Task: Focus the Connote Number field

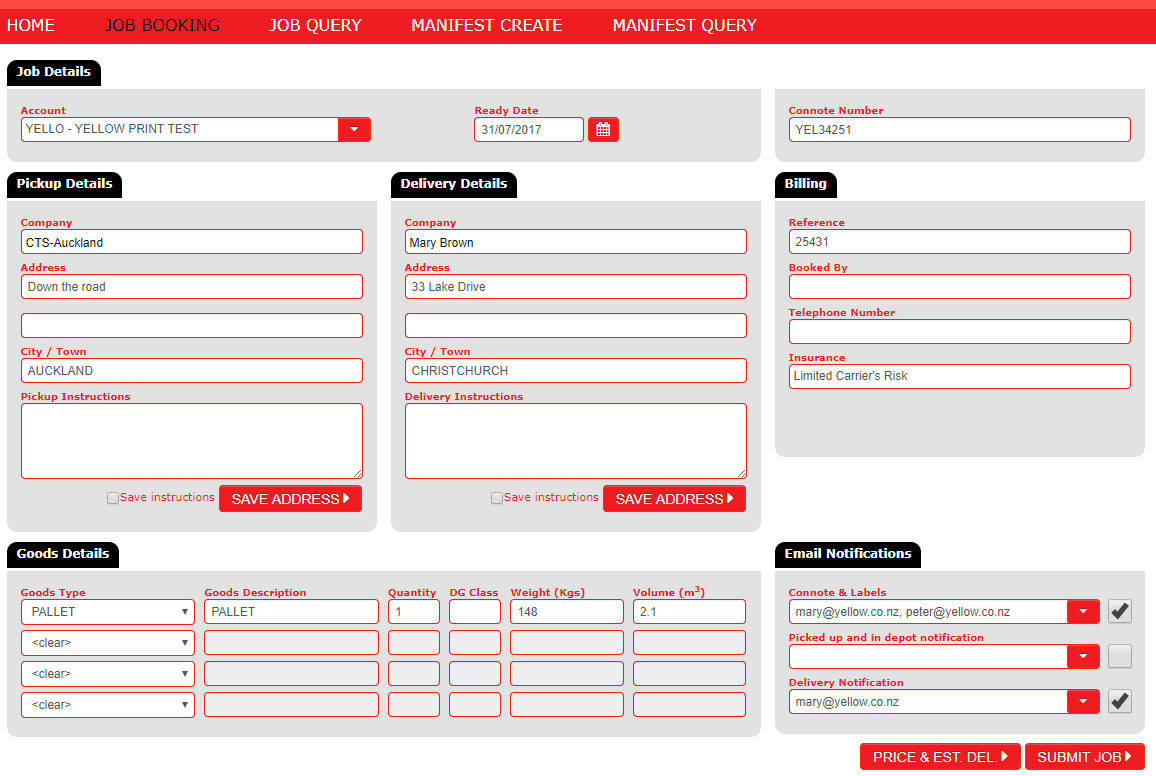Action: pyautogui.click(x=959, y=130)
